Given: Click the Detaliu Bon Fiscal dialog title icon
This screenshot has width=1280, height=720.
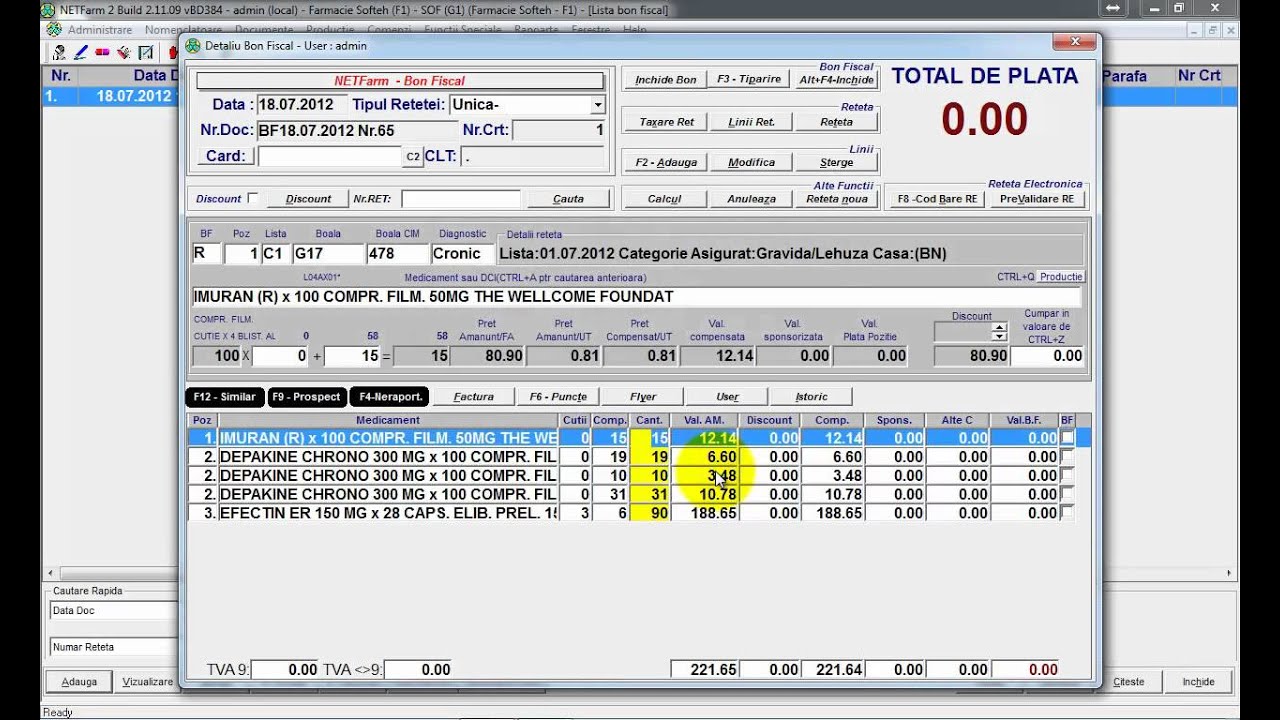Looking at the screenshot, I should (193, 46).
